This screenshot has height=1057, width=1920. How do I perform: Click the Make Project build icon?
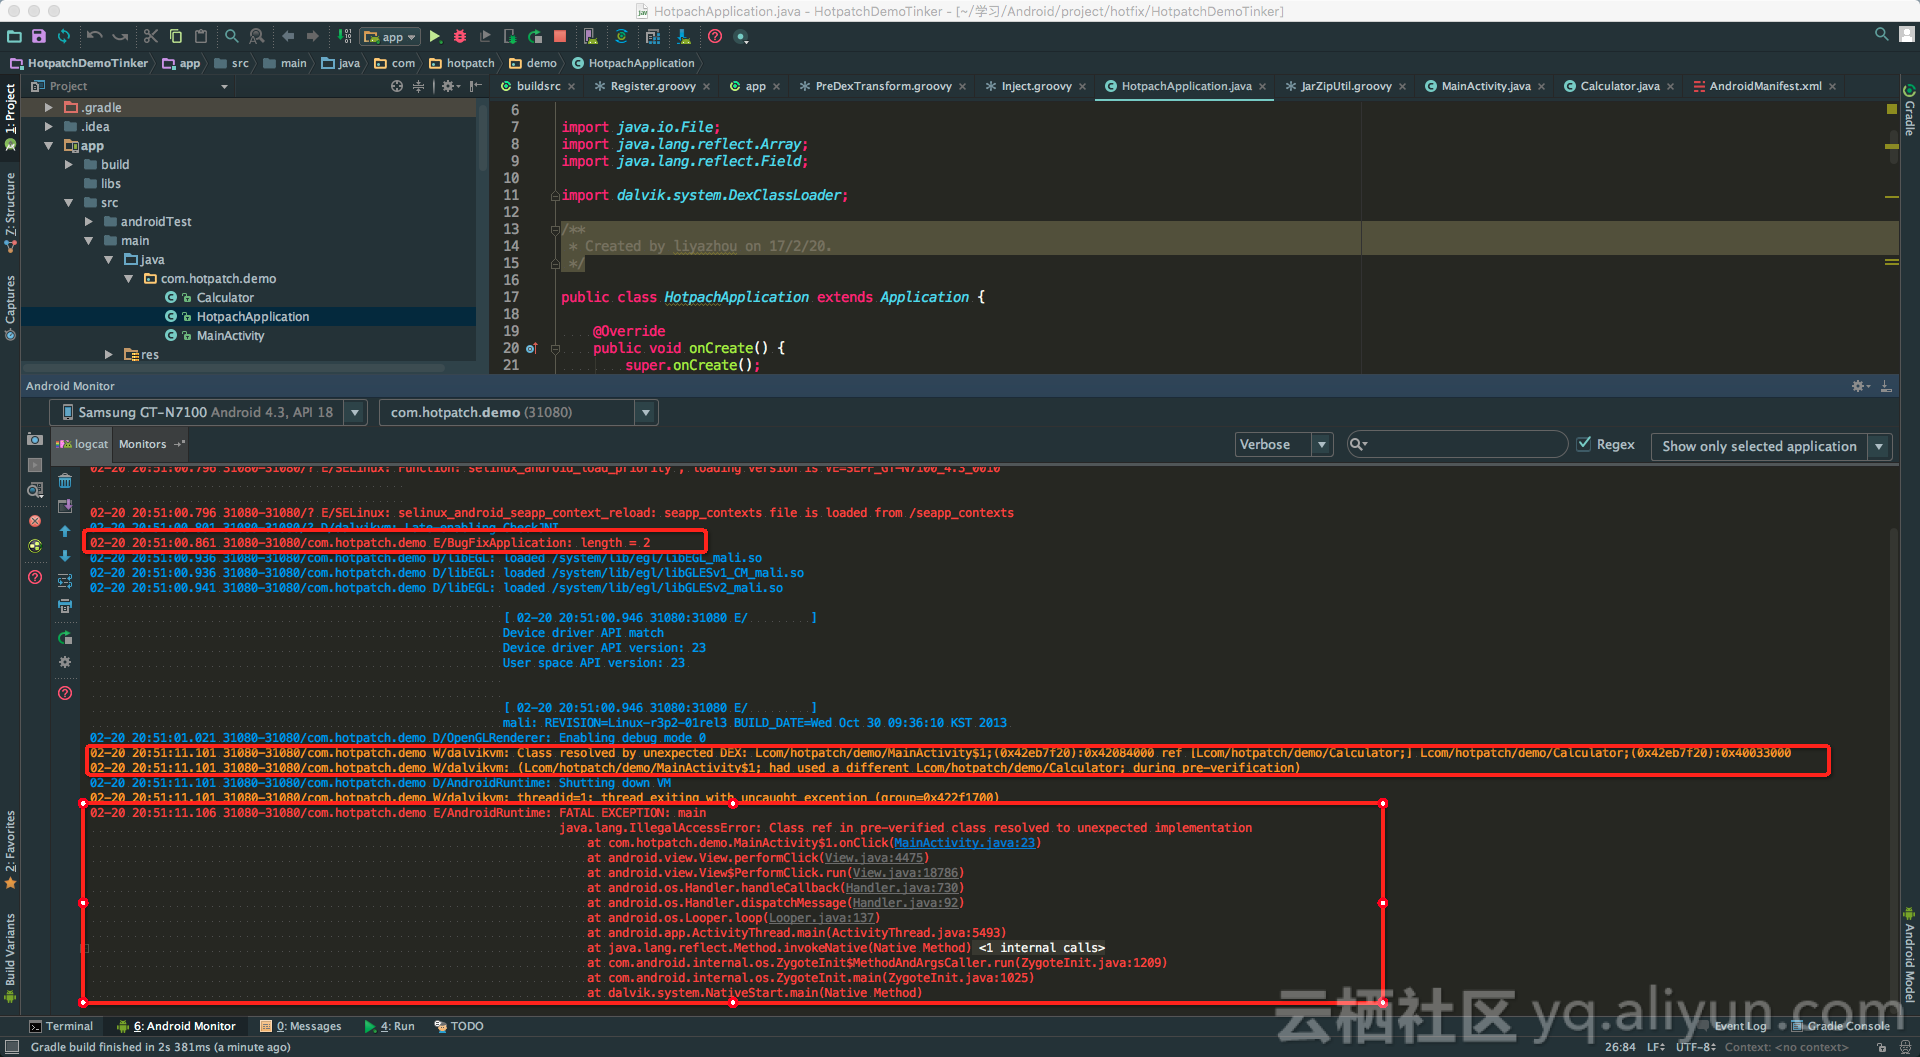coord(345,37)
